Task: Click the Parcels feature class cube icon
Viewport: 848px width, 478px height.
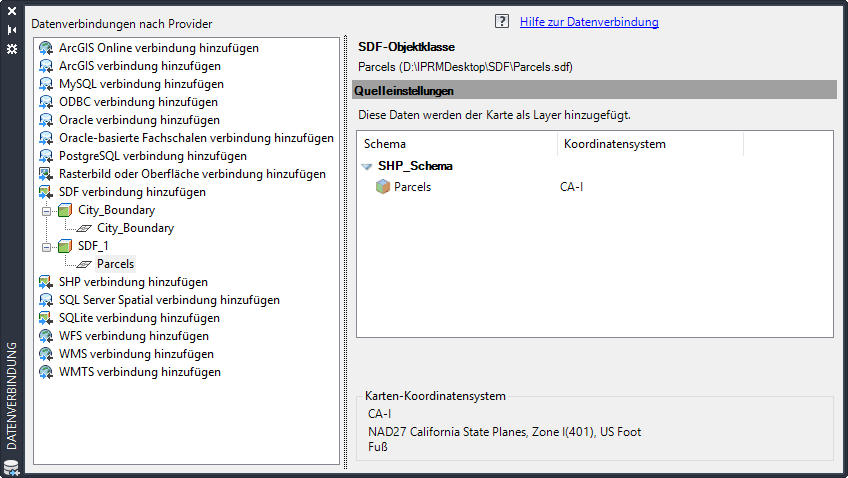Action: click(382, 187)
